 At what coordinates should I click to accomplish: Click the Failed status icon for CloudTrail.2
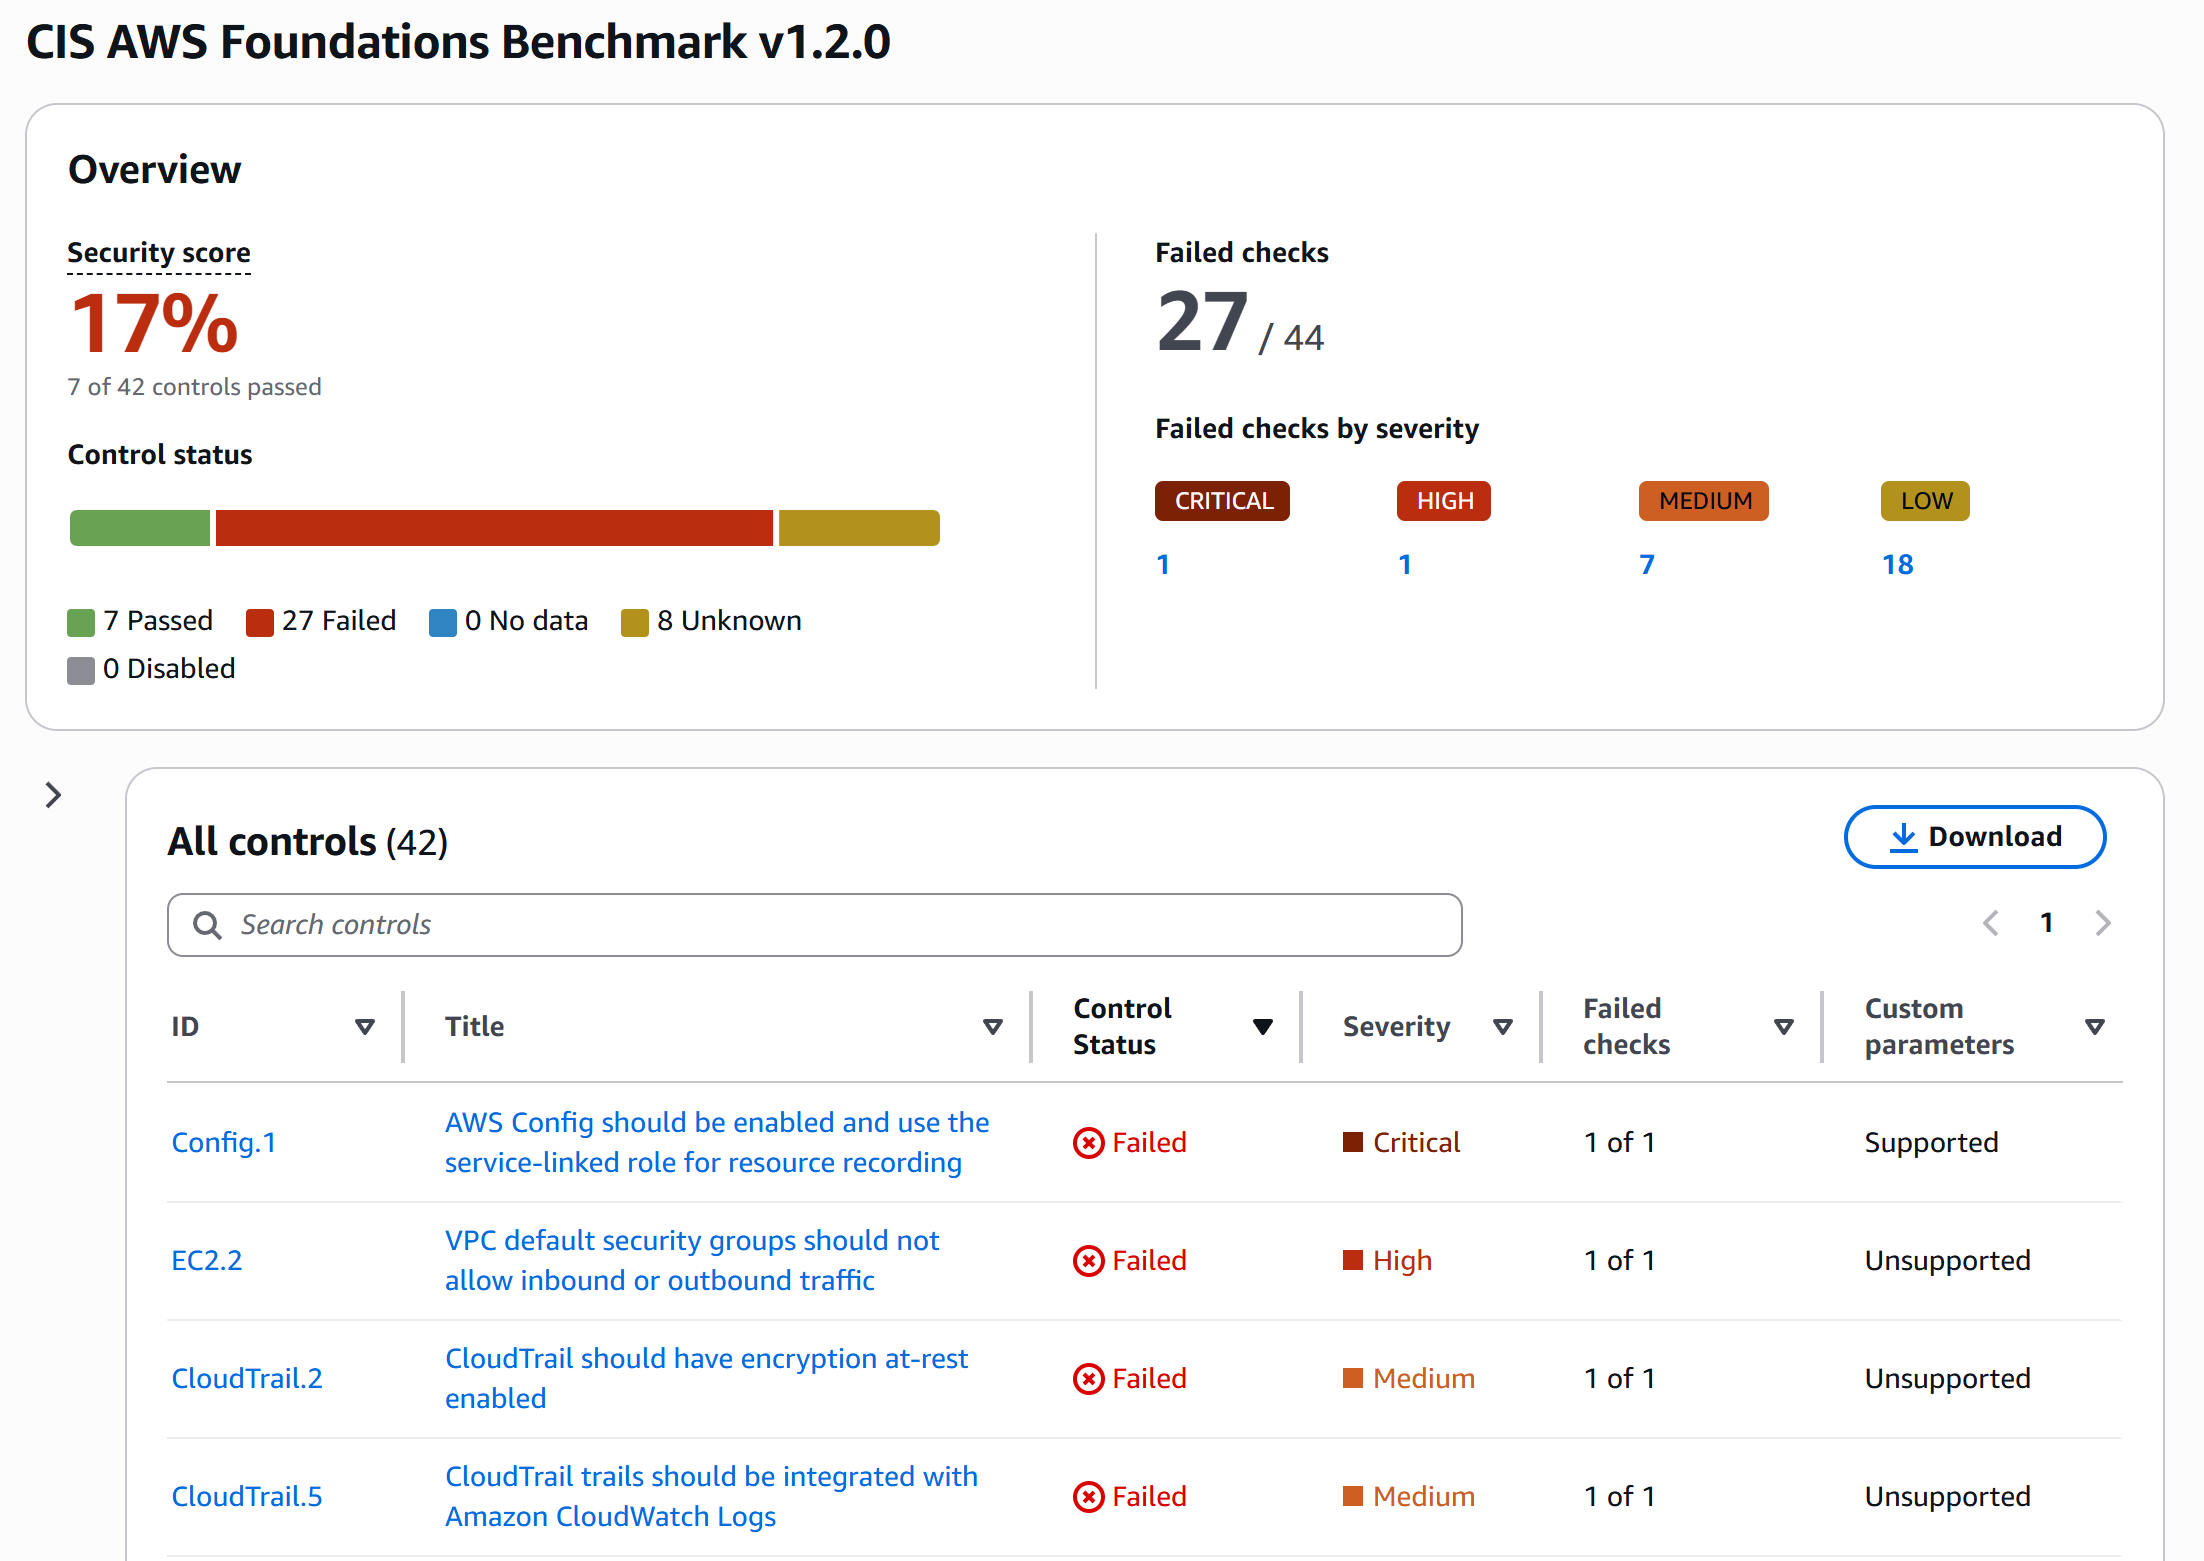(x=1088, y=1378)
